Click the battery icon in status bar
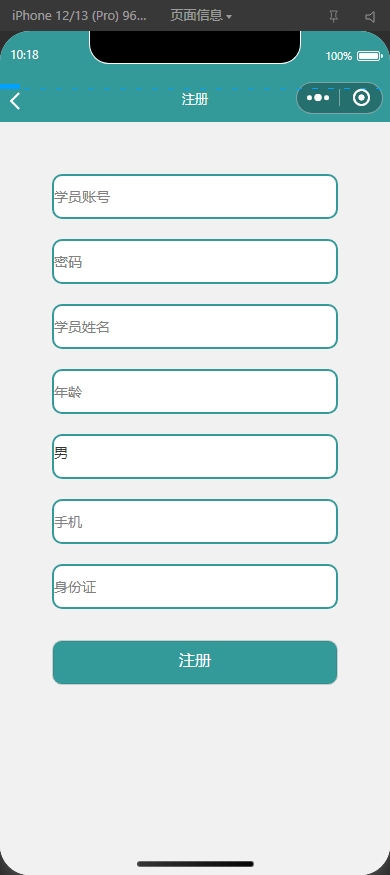 coord(369,56)
